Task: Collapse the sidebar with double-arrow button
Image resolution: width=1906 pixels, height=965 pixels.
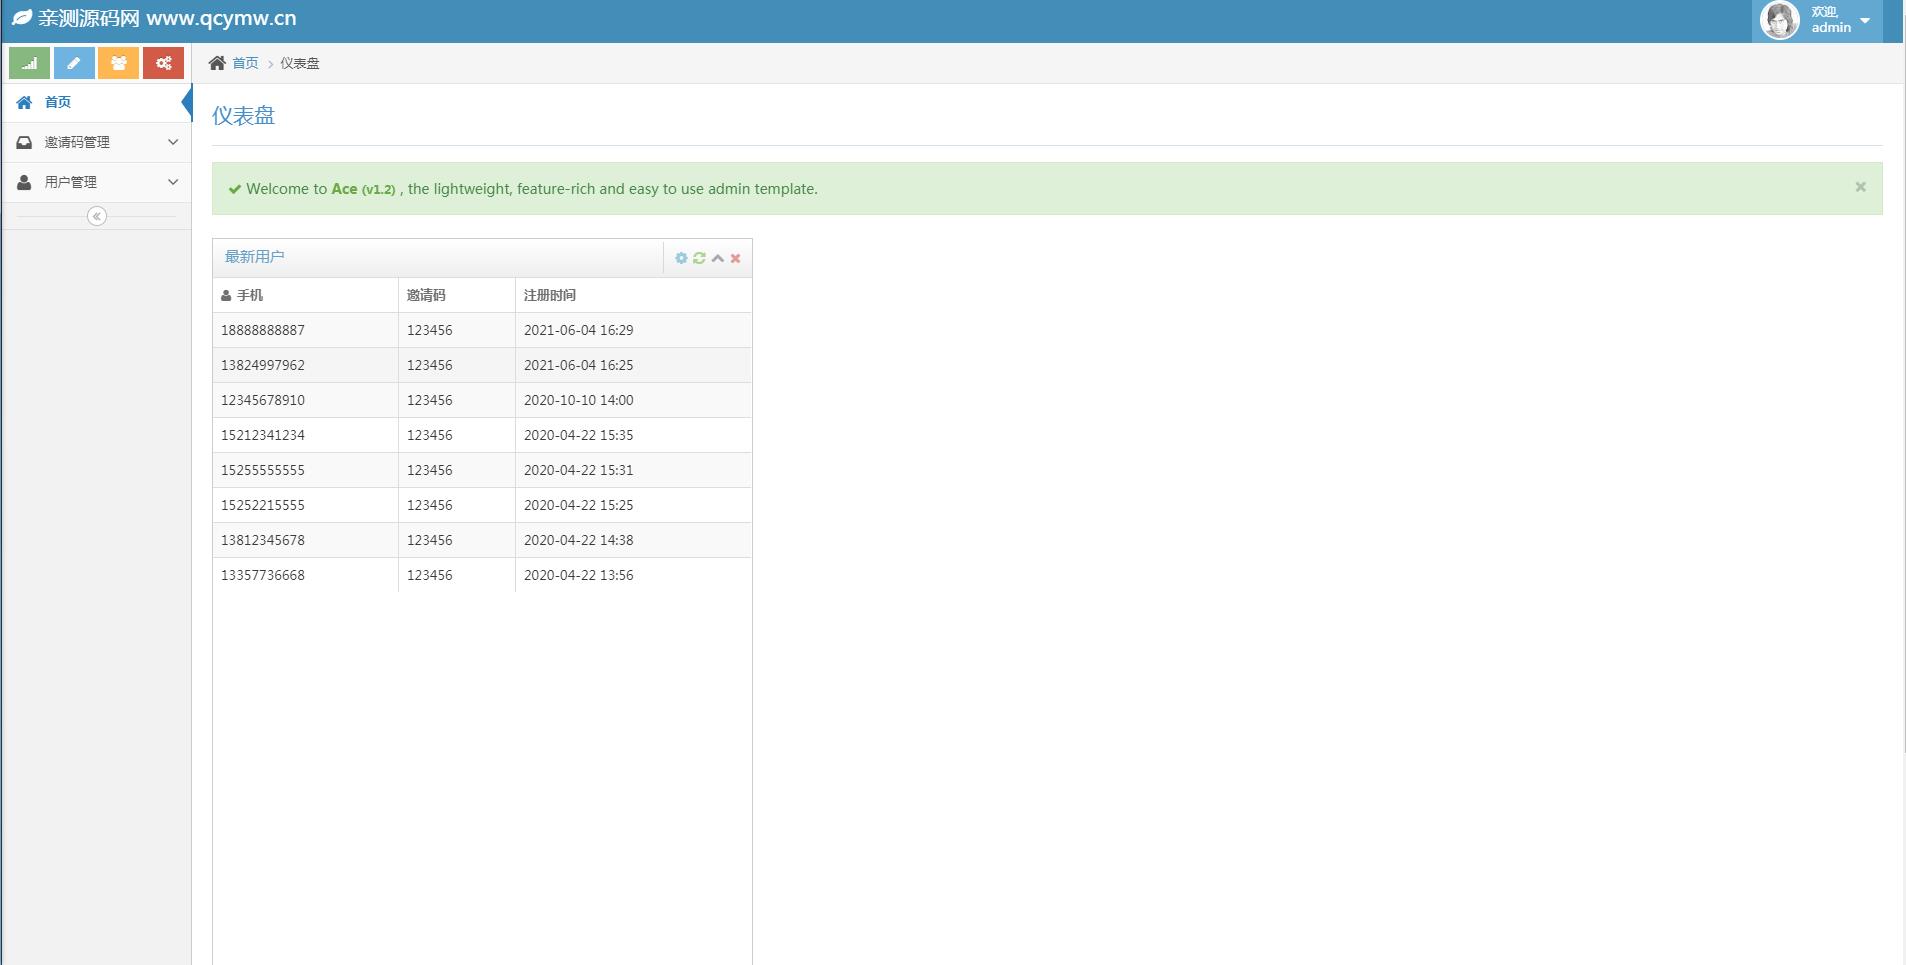Action: (x=97, y=216)
